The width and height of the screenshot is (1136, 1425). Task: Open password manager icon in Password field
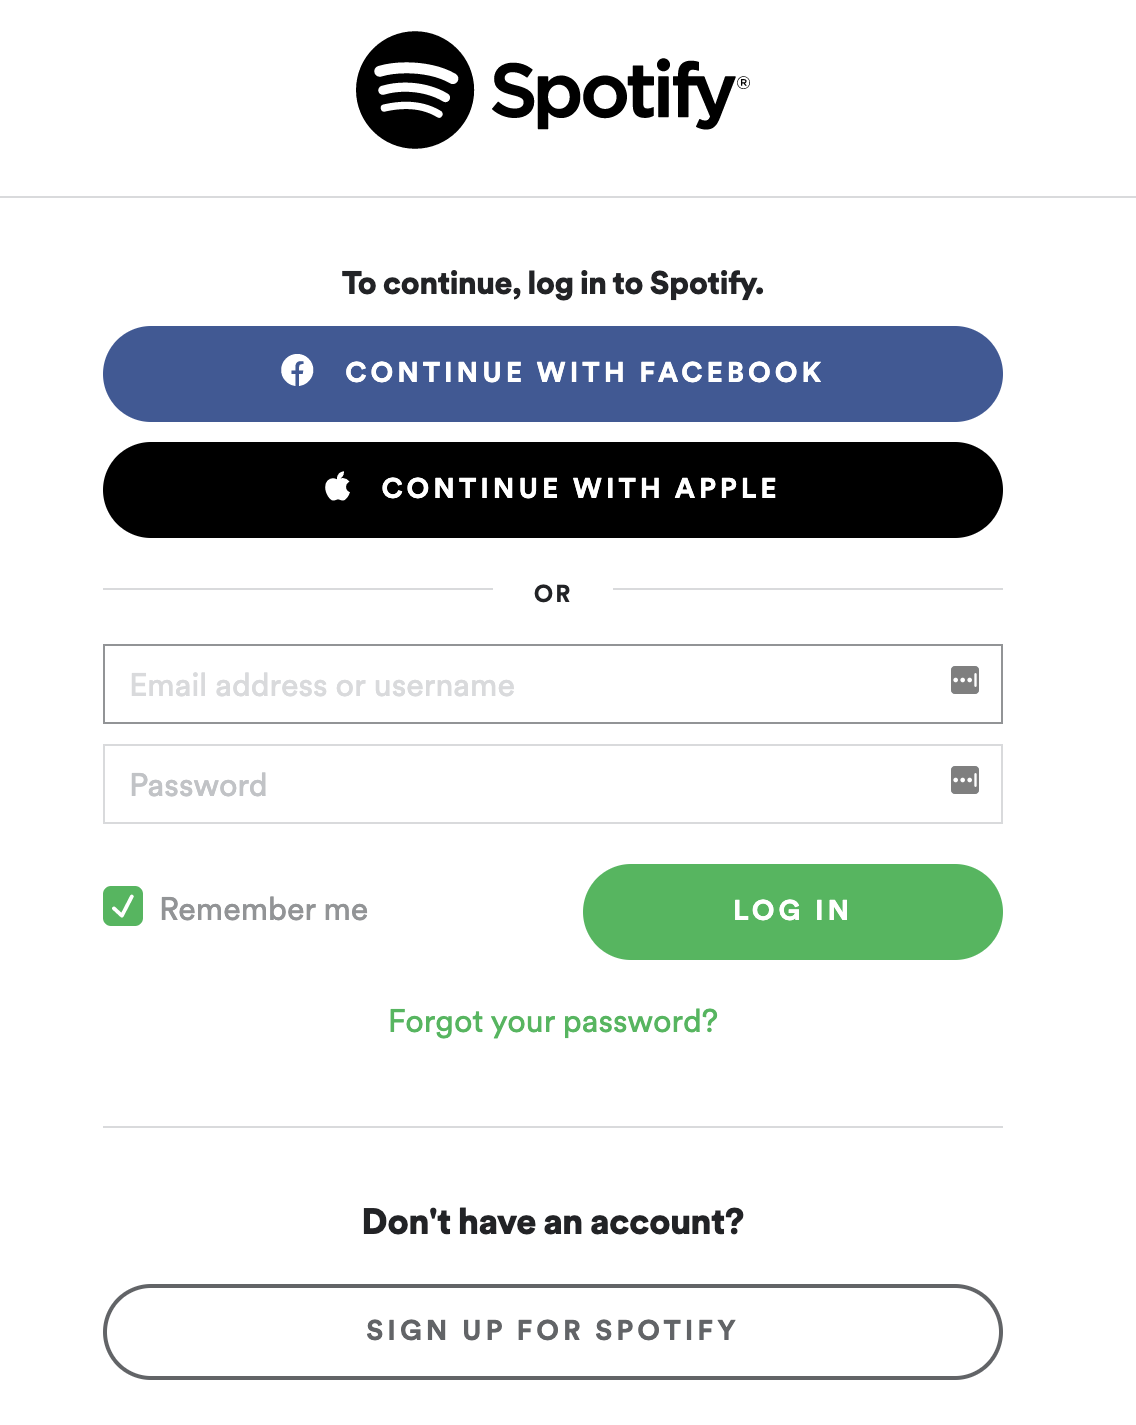coord(964,780)
